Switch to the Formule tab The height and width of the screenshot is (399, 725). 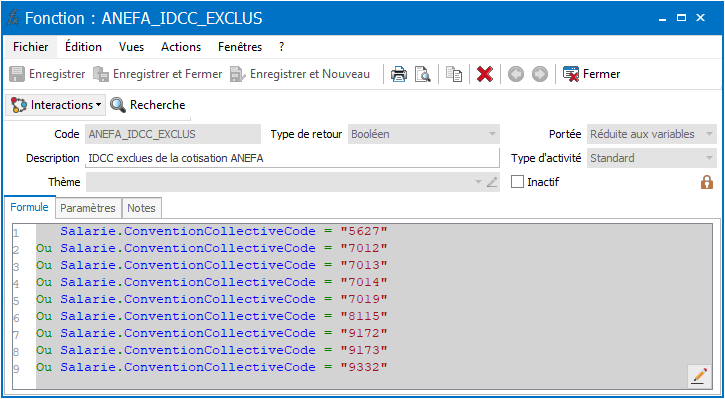tap(30, 207)
